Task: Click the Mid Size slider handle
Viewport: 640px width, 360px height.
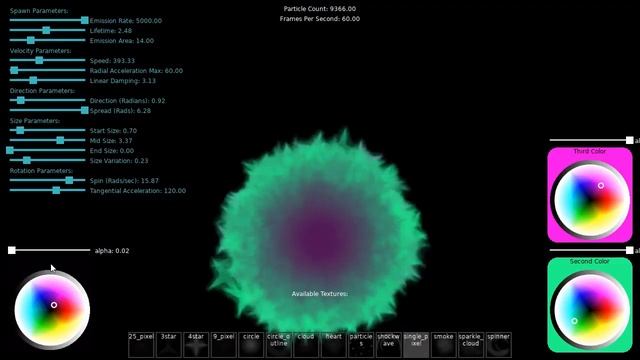Action: click(x=60, y=140)
